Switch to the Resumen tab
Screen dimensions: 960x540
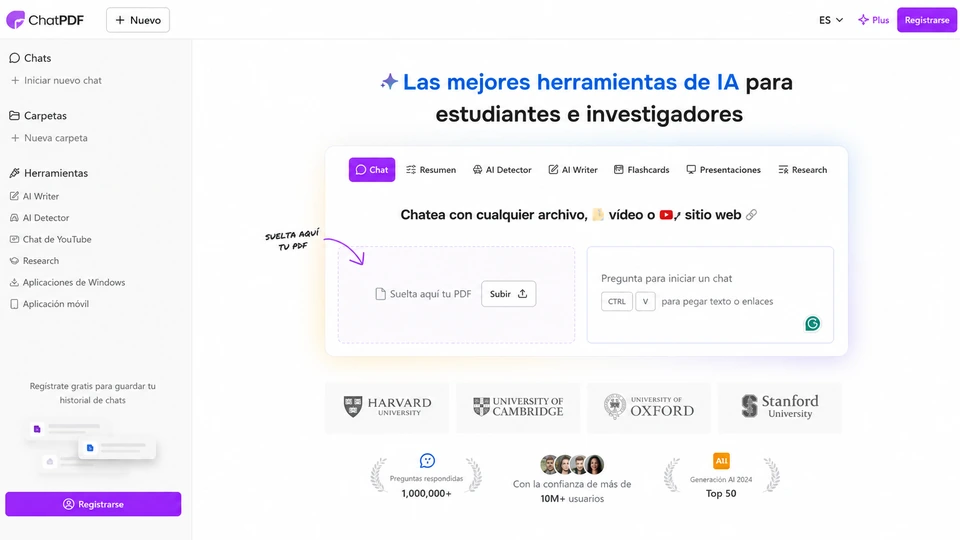click(x=431, y=170)
